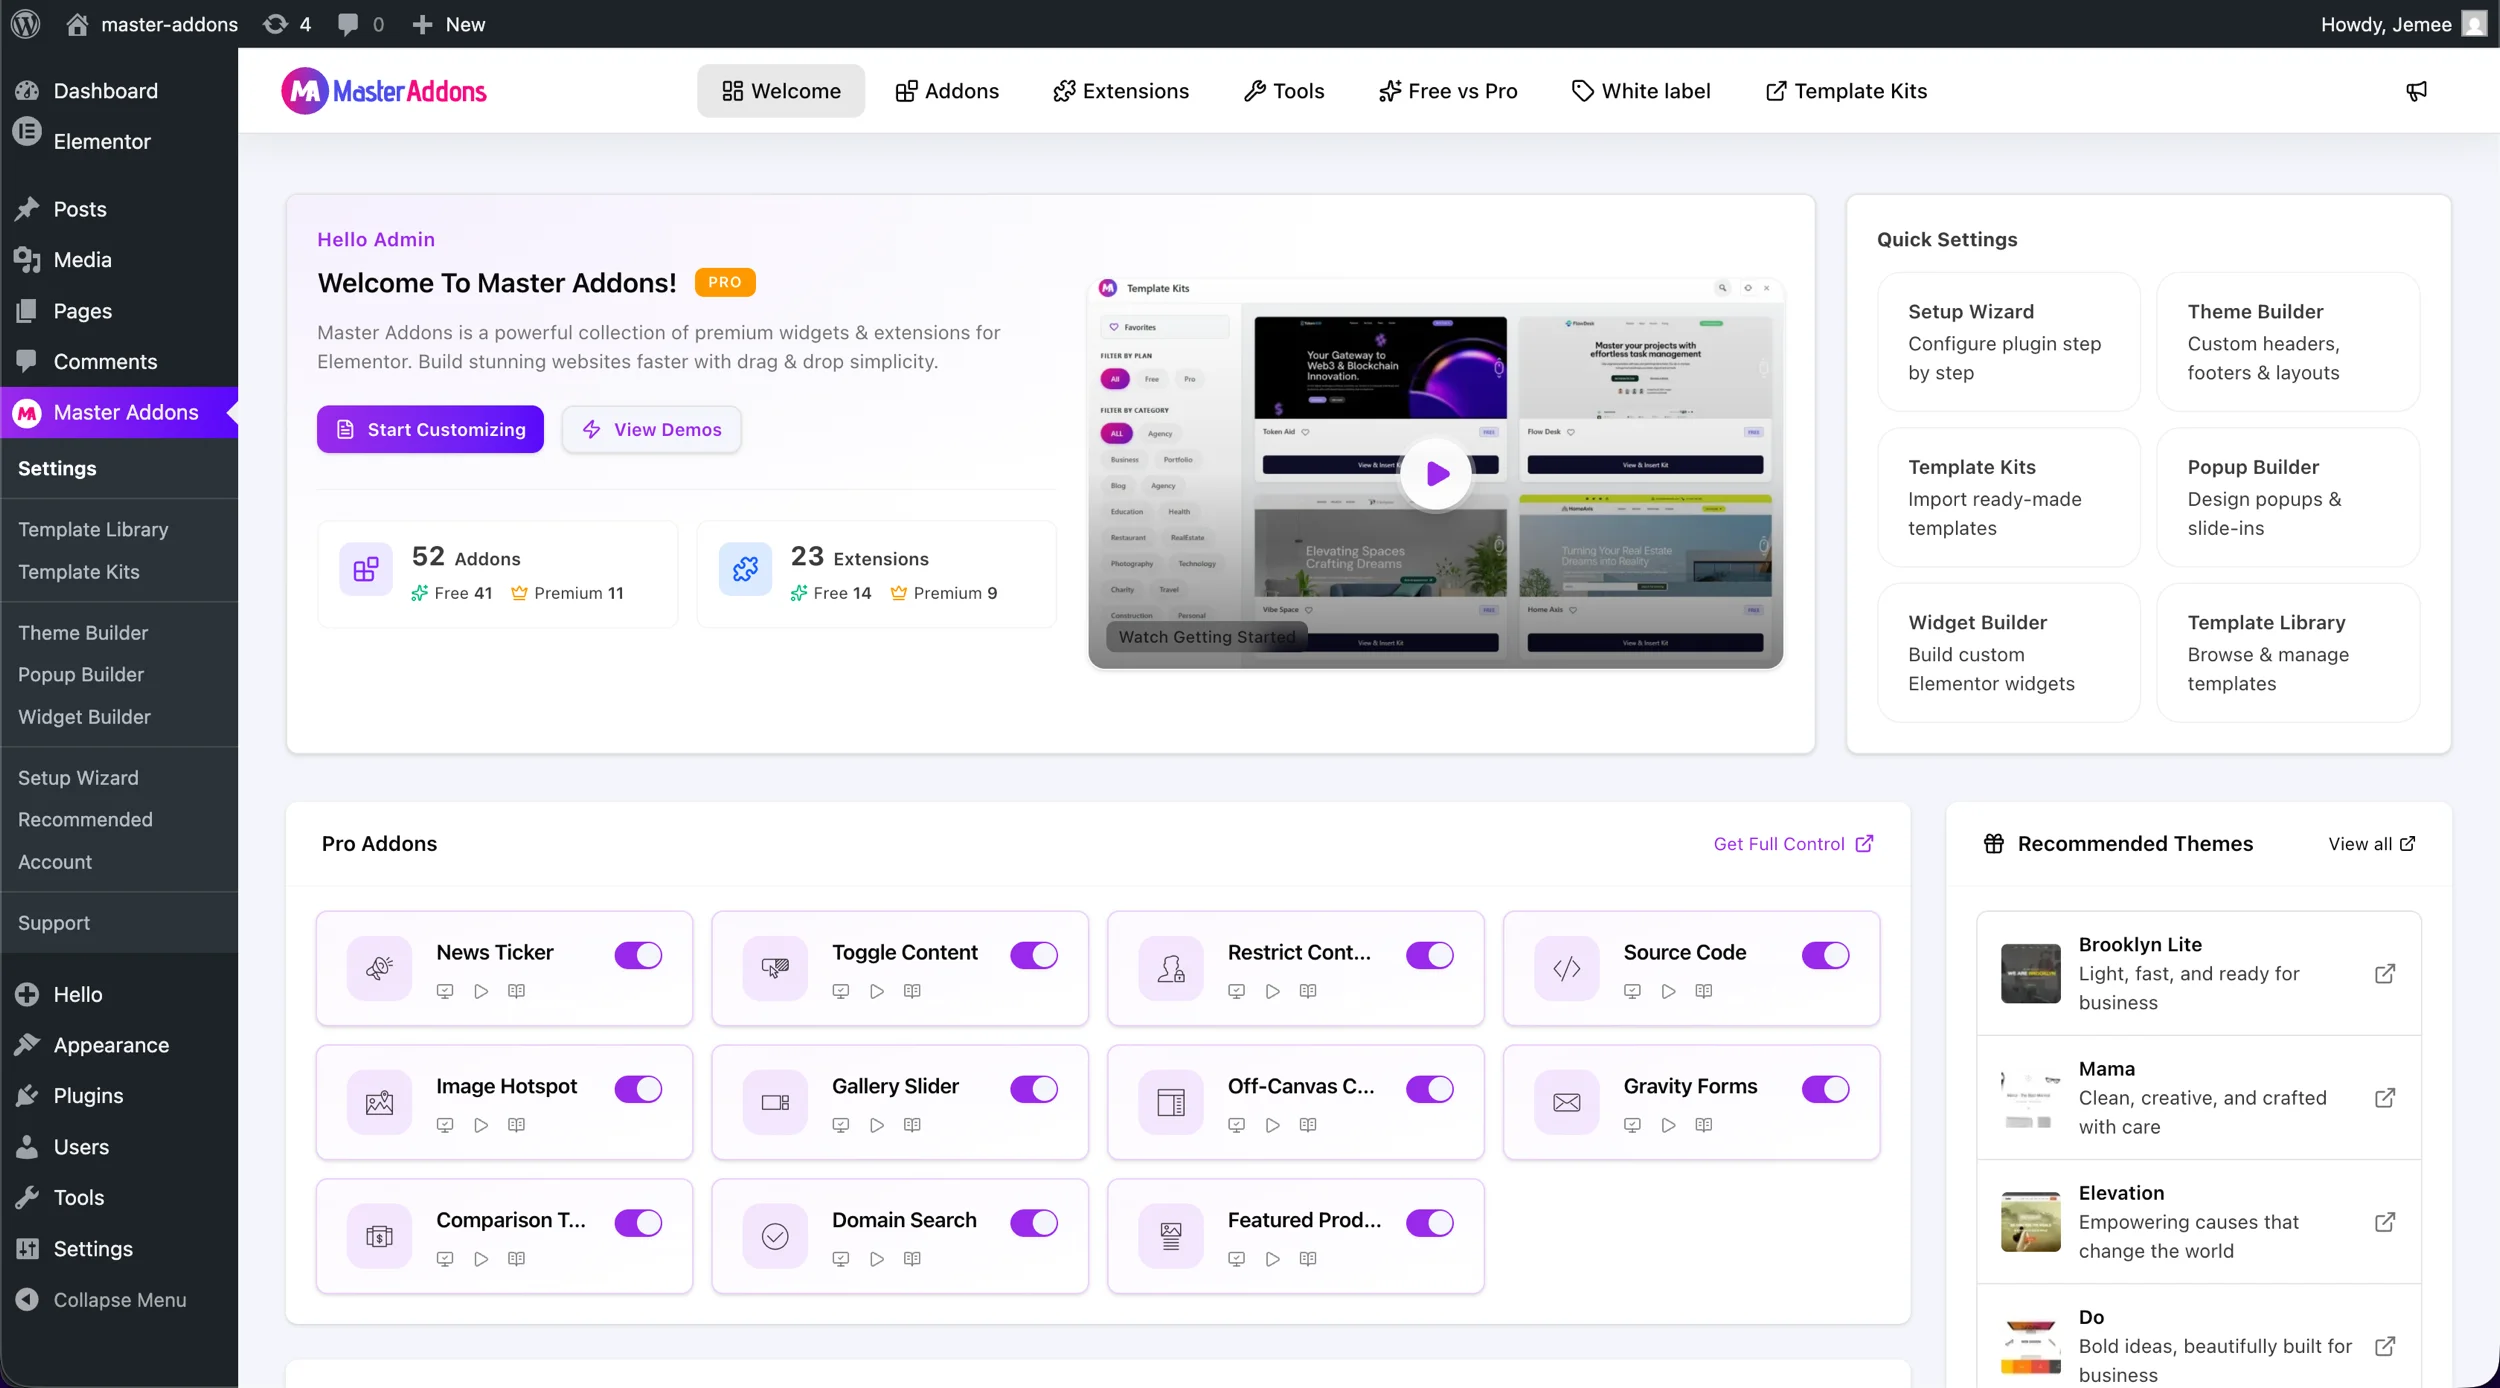Disable the Image Hotspot toggle

[x=638, y=1089]
